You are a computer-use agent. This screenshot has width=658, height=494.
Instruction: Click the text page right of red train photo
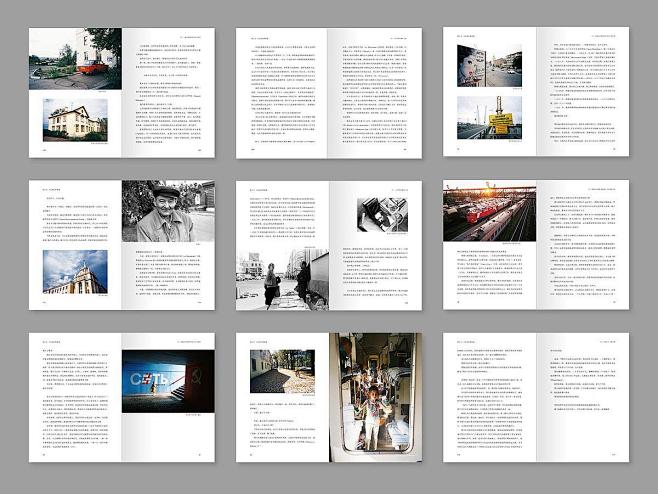(582, 245)
